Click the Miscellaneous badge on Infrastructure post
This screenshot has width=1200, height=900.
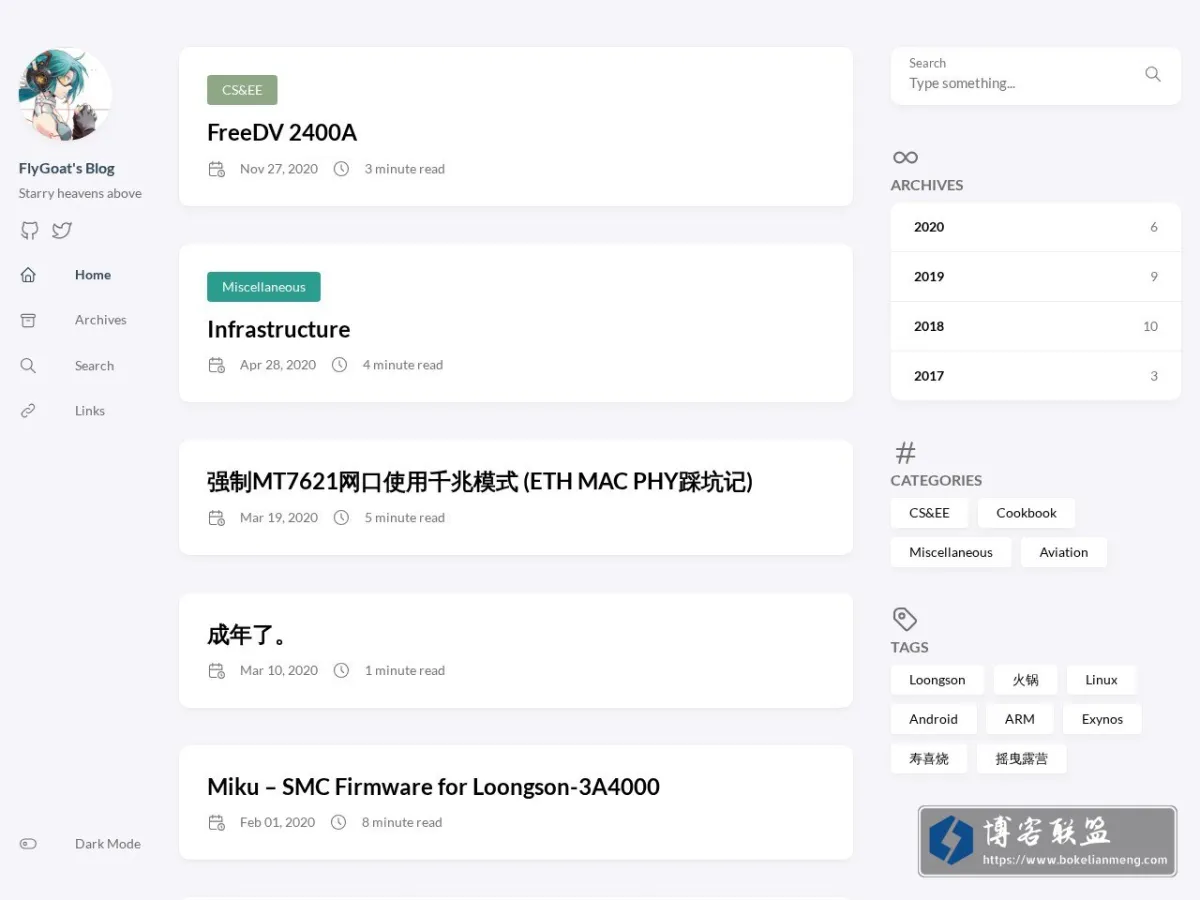pos(264,287)
